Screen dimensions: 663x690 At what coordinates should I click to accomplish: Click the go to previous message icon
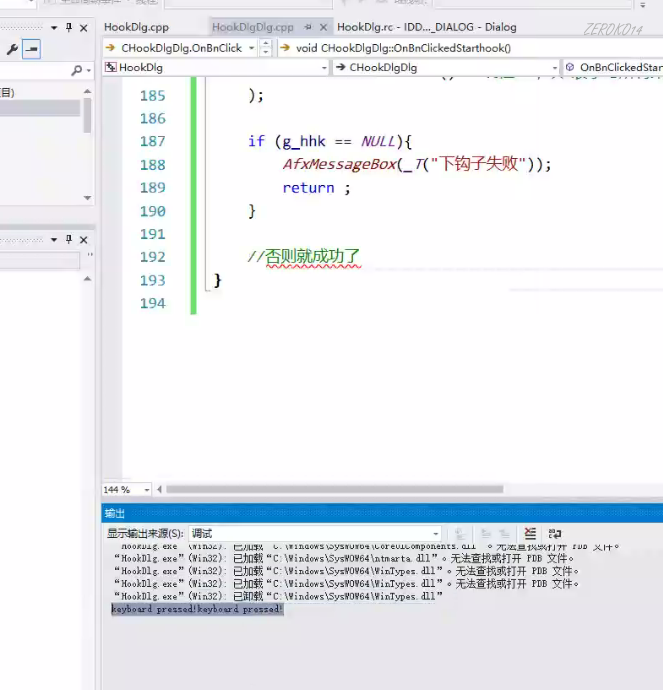click(x=486, y=534)
